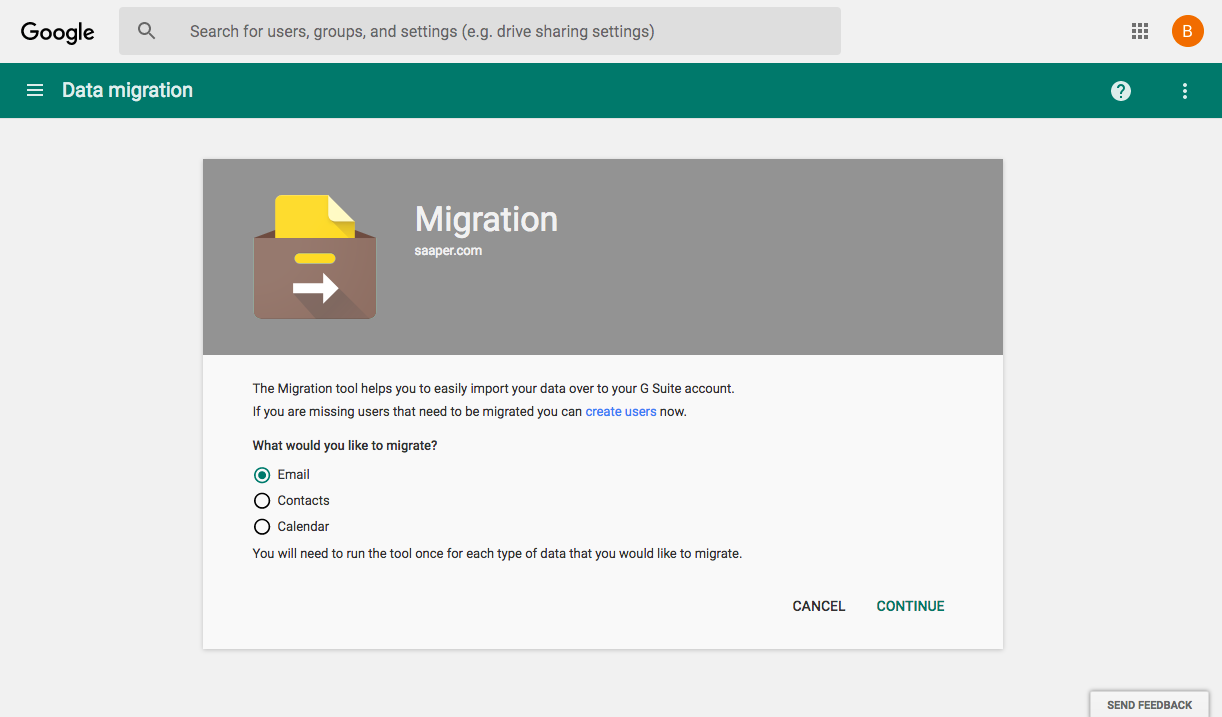1222x717 pixels.
Task: Open the Google apps grid
Action: pos(1140,31)
